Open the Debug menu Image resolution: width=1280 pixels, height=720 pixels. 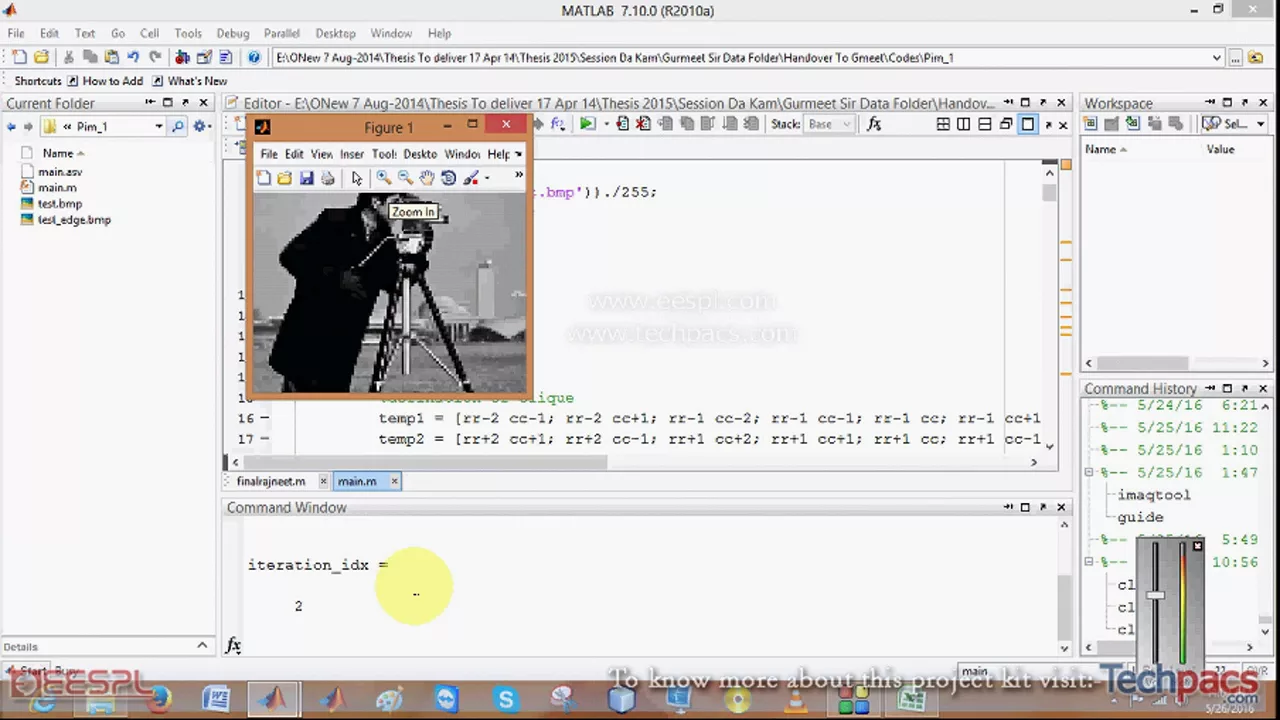pyautogui.click(x=233, y=33)
